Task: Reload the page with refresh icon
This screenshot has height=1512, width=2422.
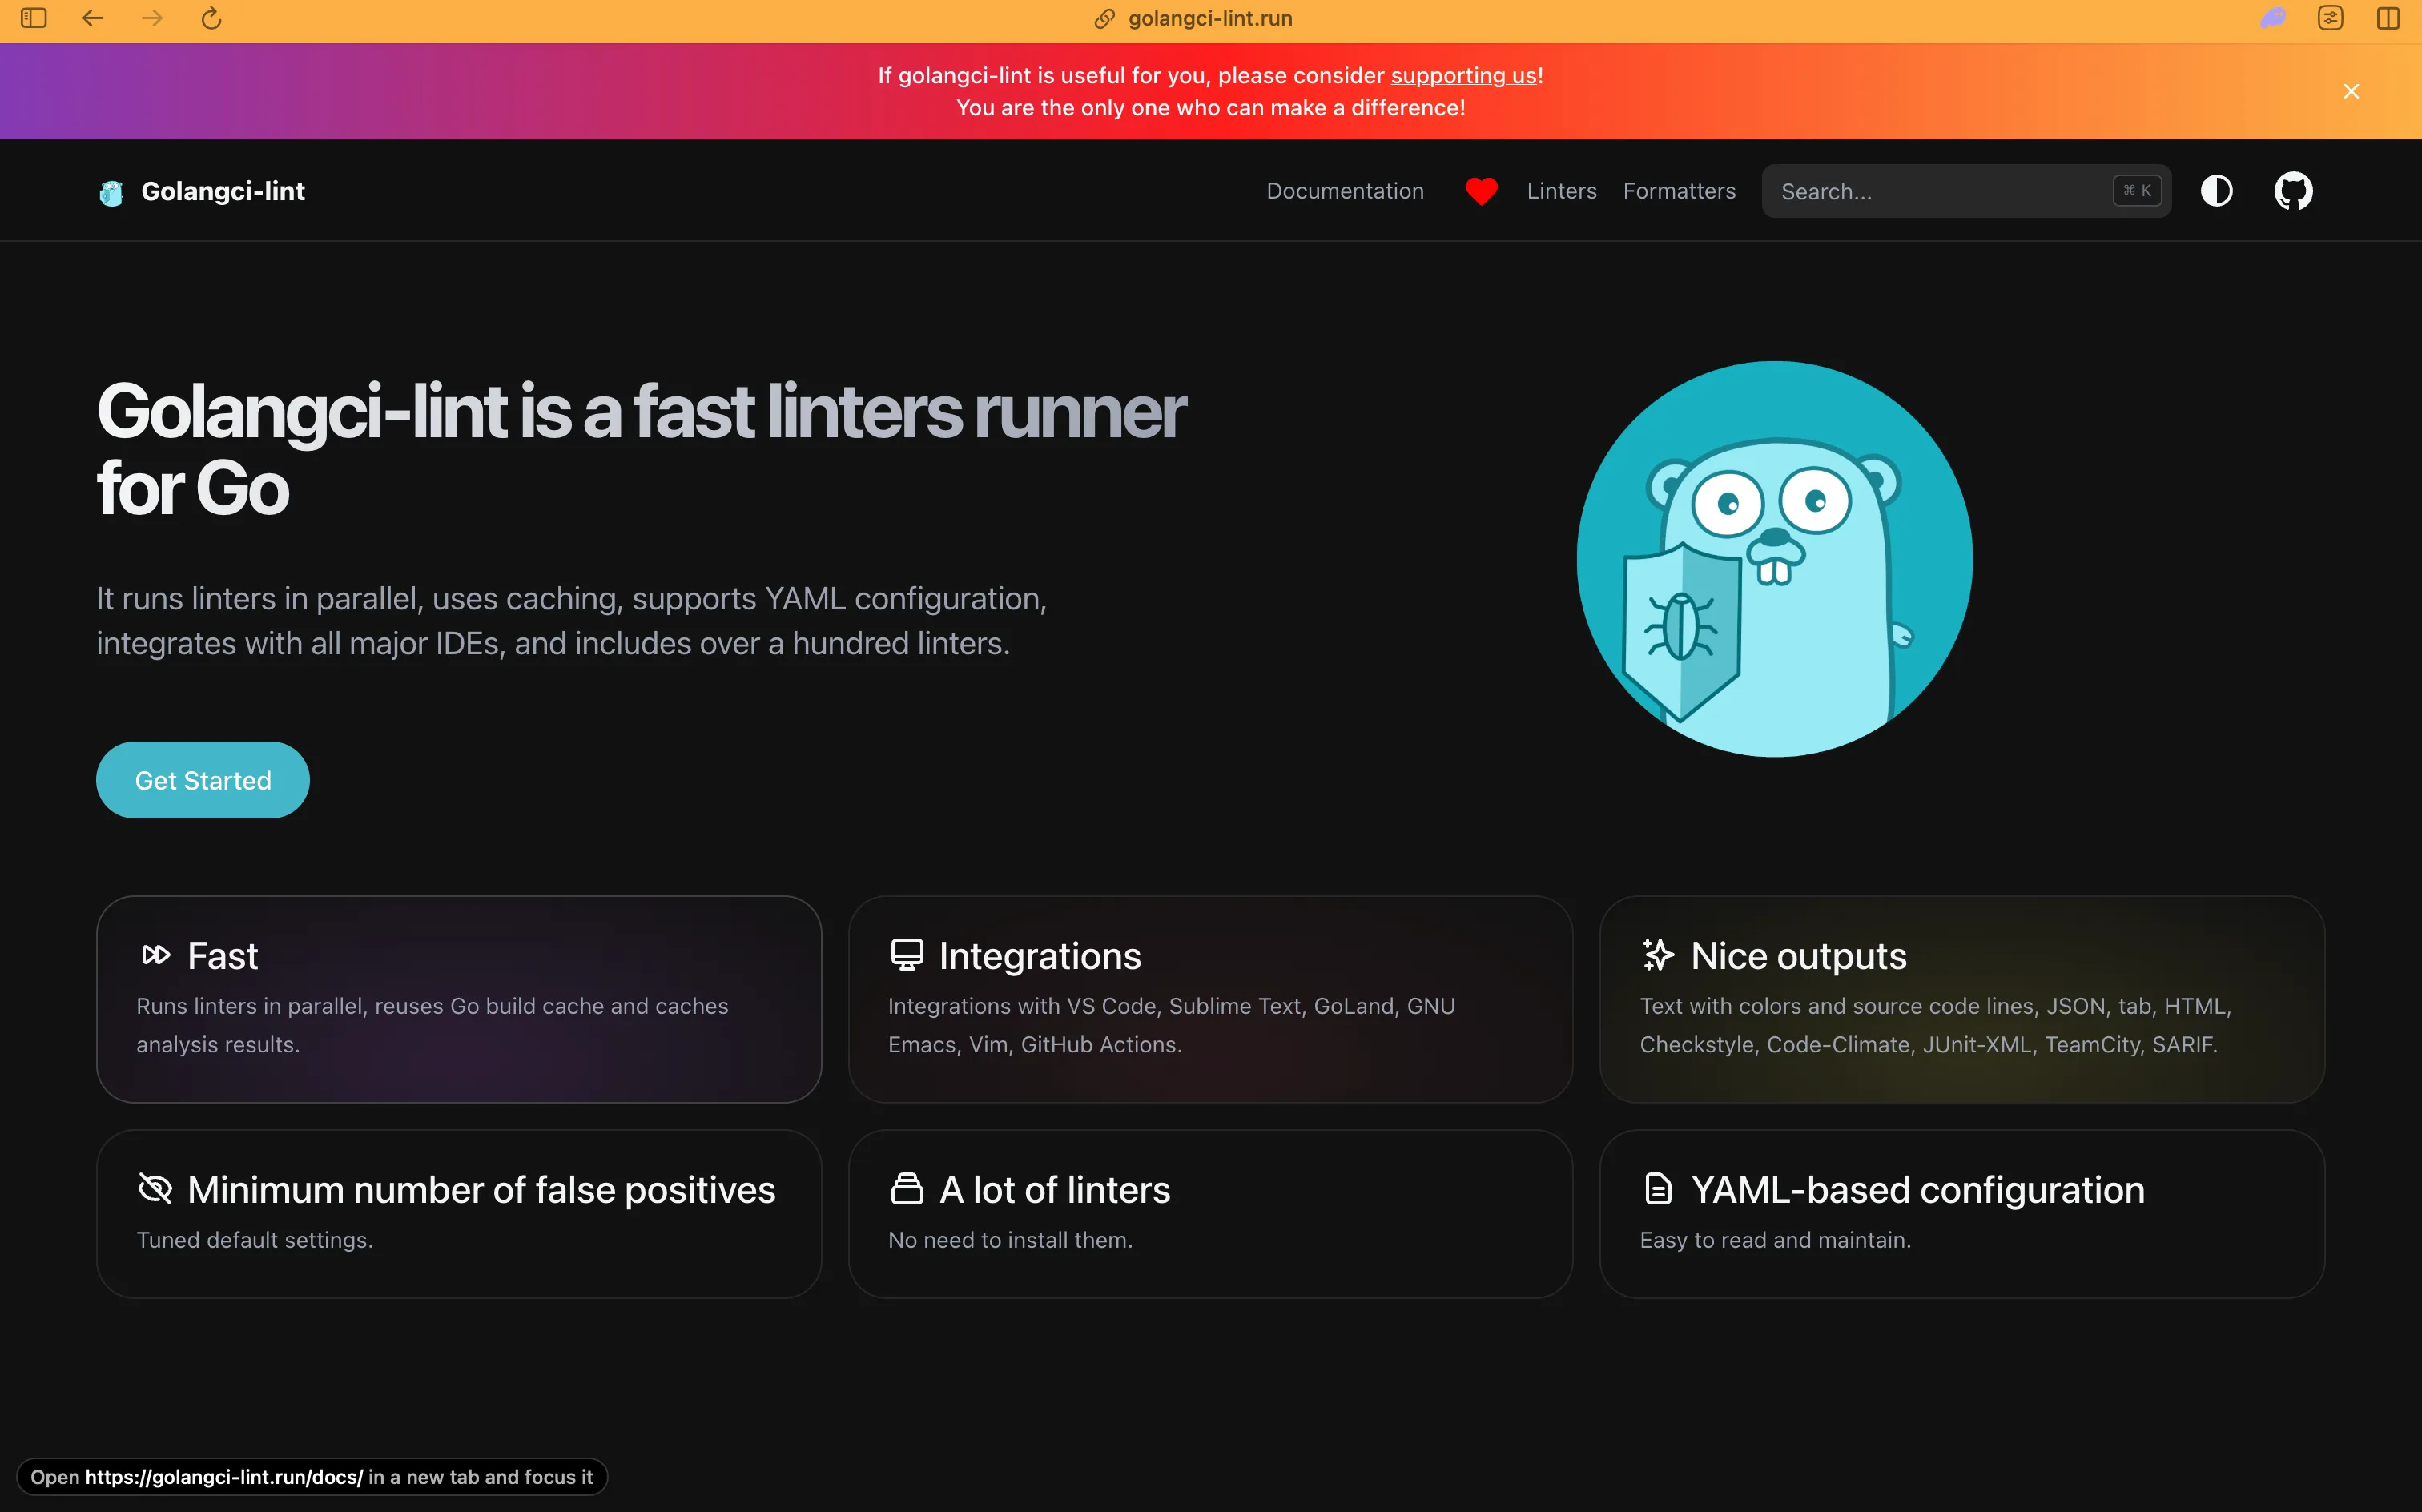Action: click(x=211, y=18)
